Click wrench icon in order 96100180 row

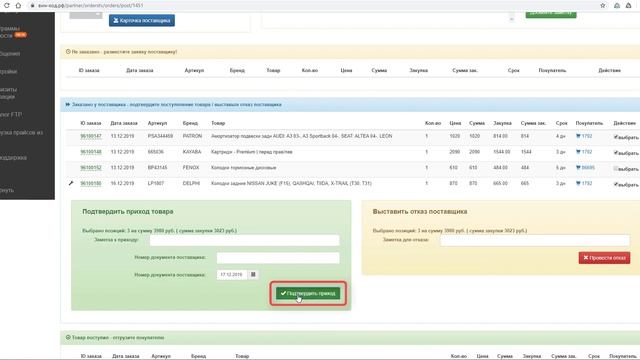(71, 183)
